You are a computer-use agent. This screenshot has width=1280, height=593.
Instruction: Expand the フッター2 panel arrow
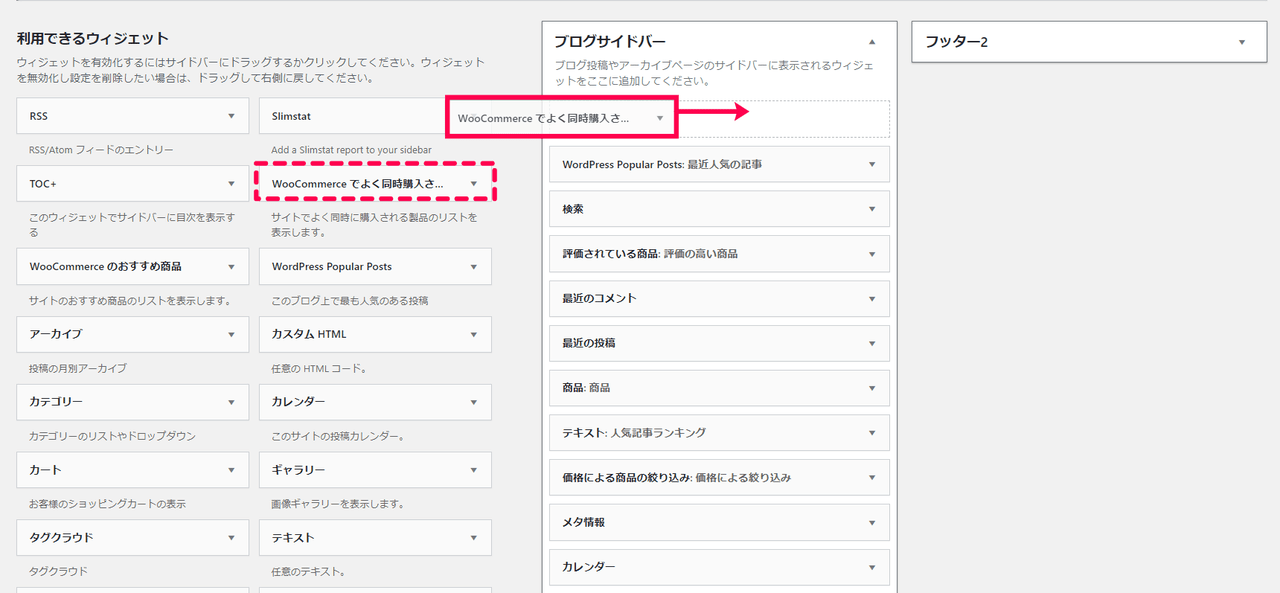[x=1242, y=42]
